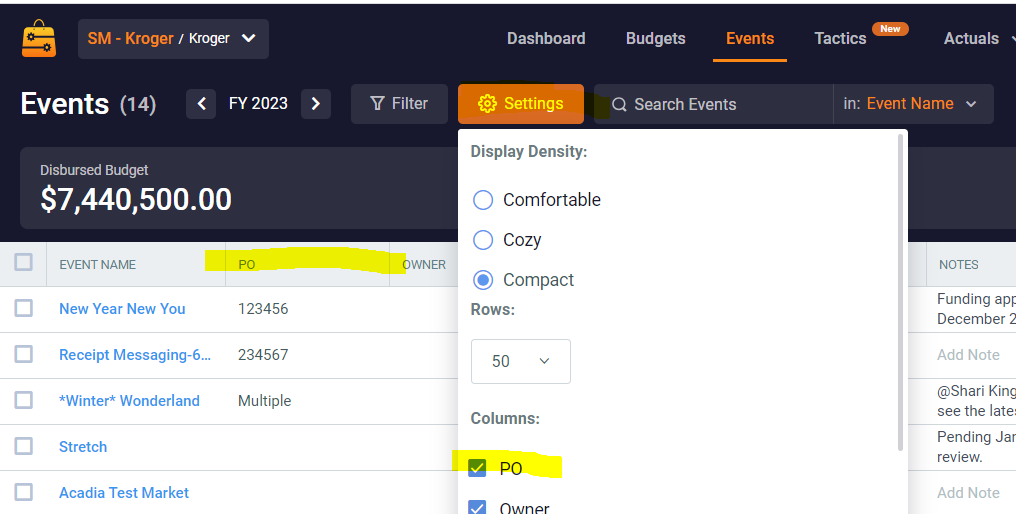Go to the Dashboard tab
The image size is (1016, 514).
click(x=546, y=39)
